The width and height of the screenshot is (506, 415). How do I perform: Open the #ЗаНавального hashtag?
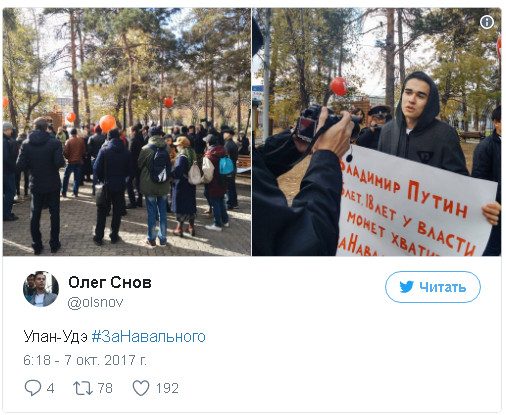tap(148, 336)
